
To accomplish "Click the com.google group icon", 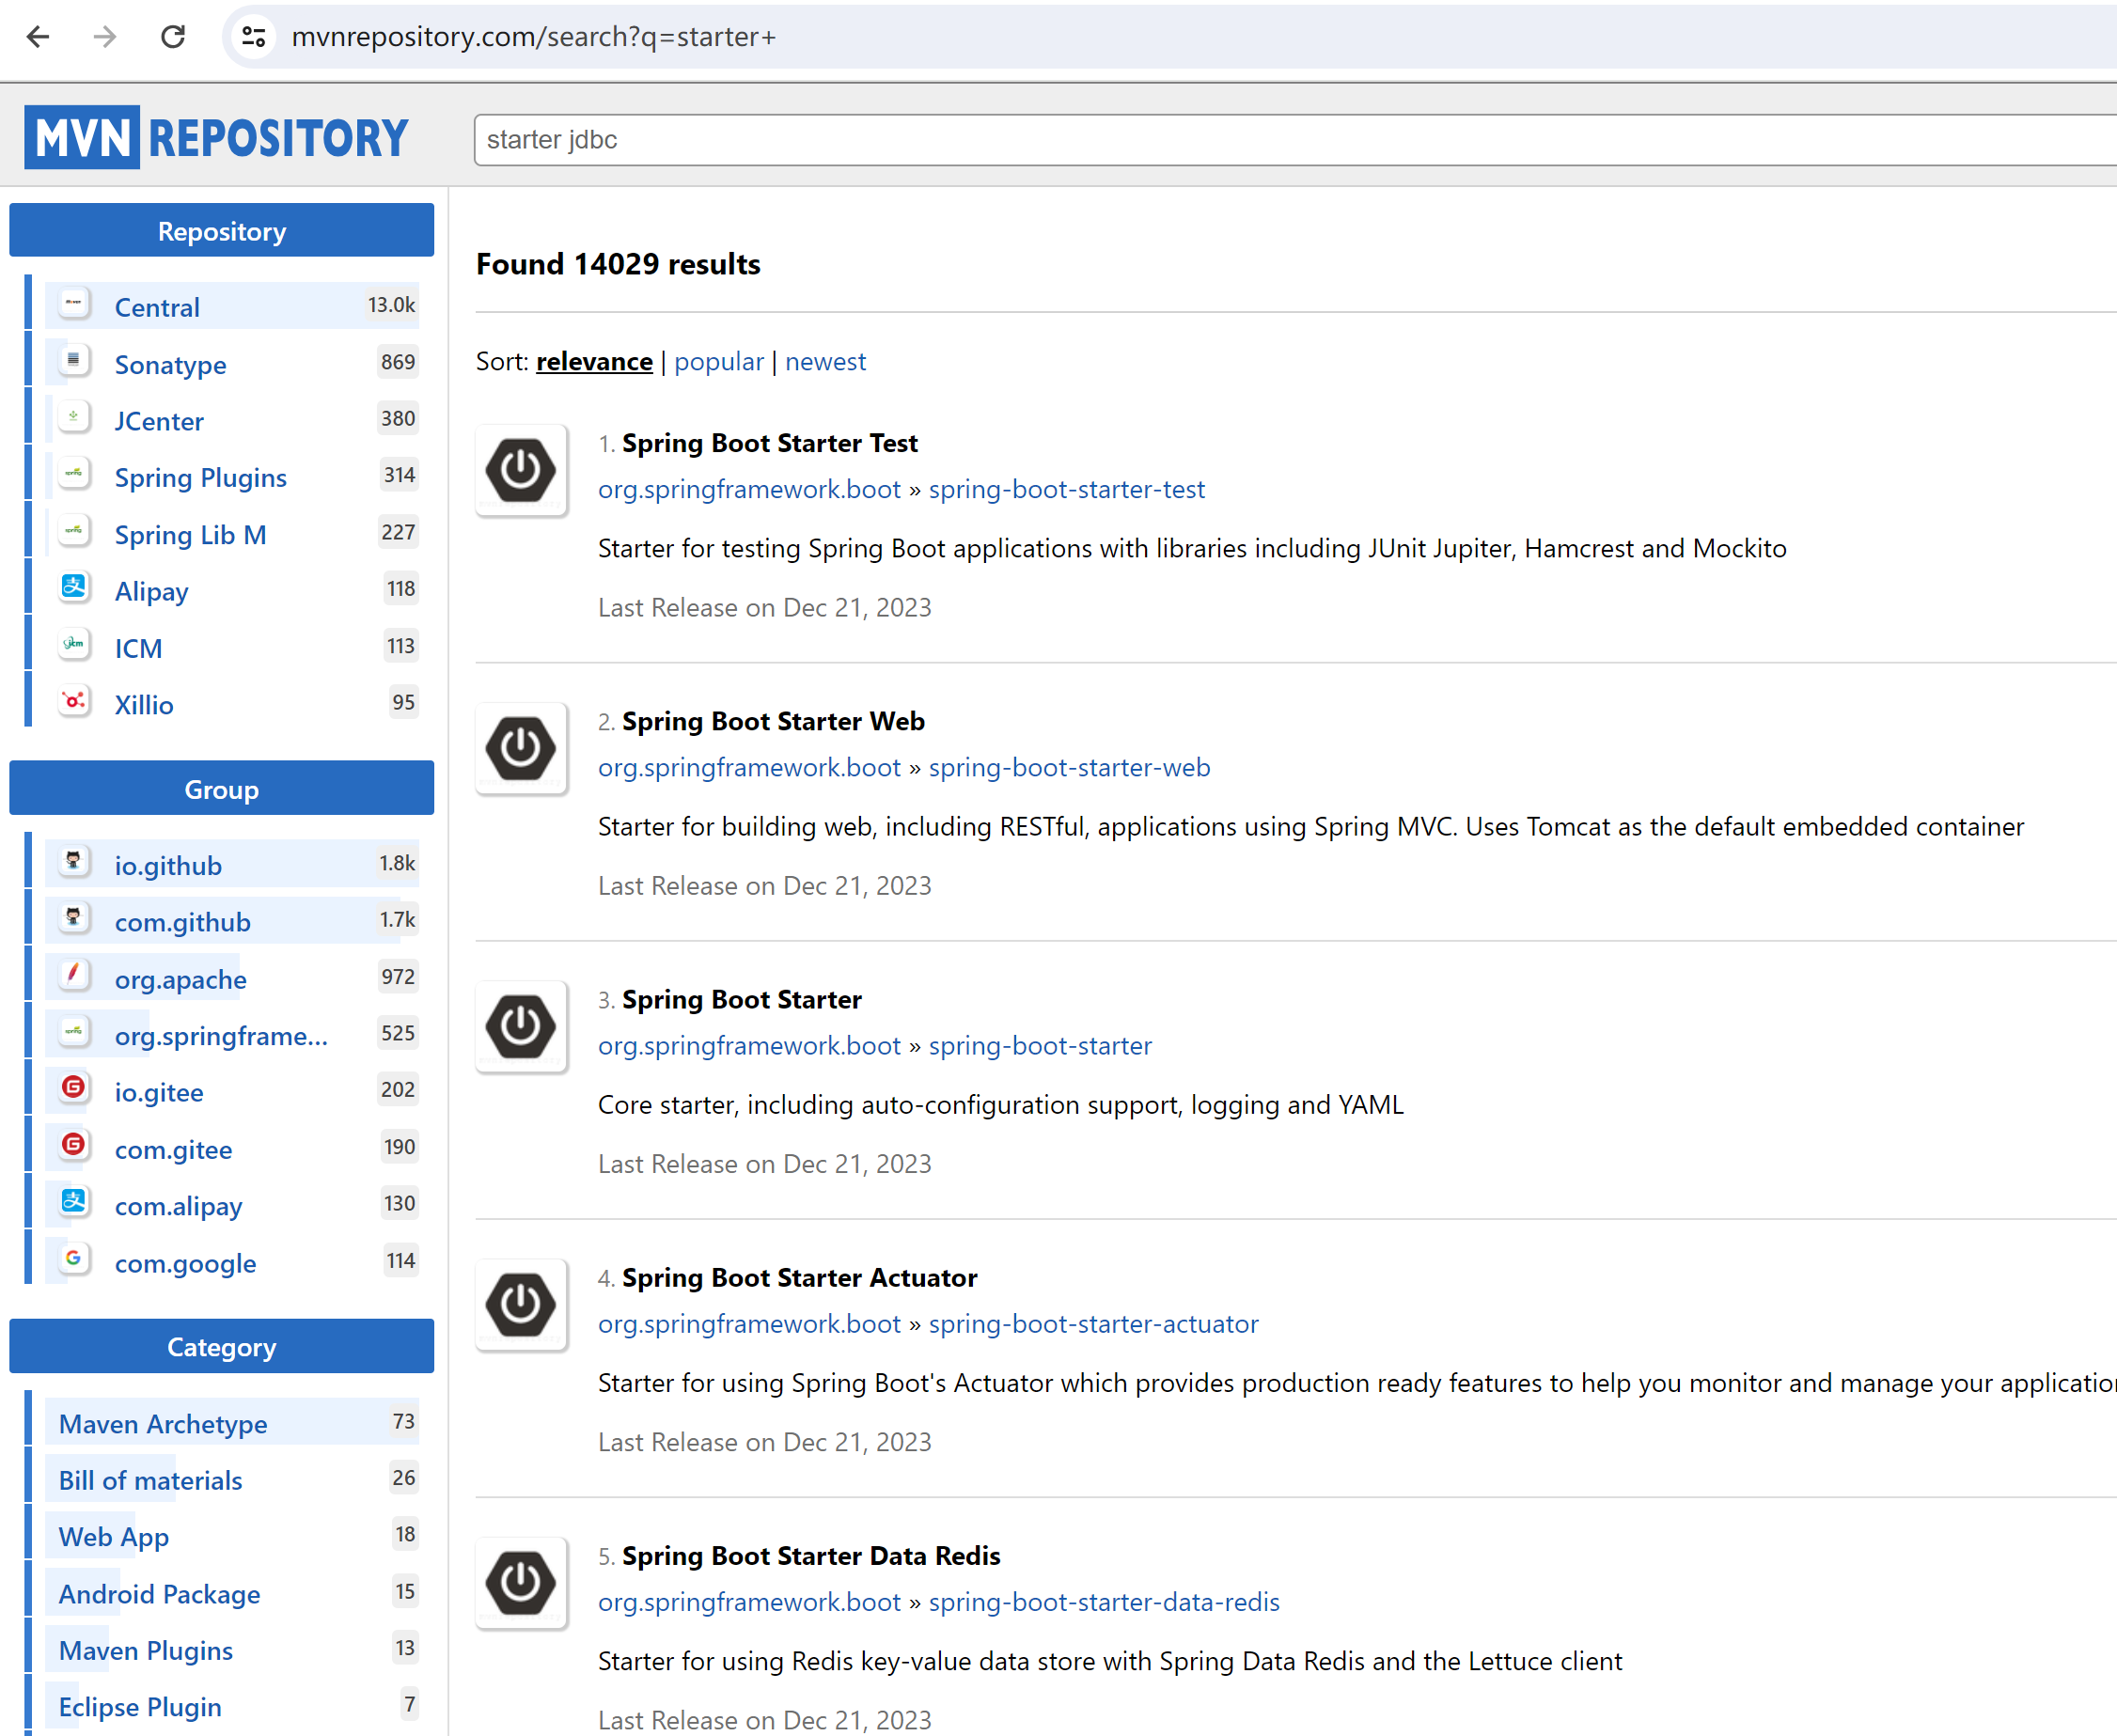I will pos(74,1259).
